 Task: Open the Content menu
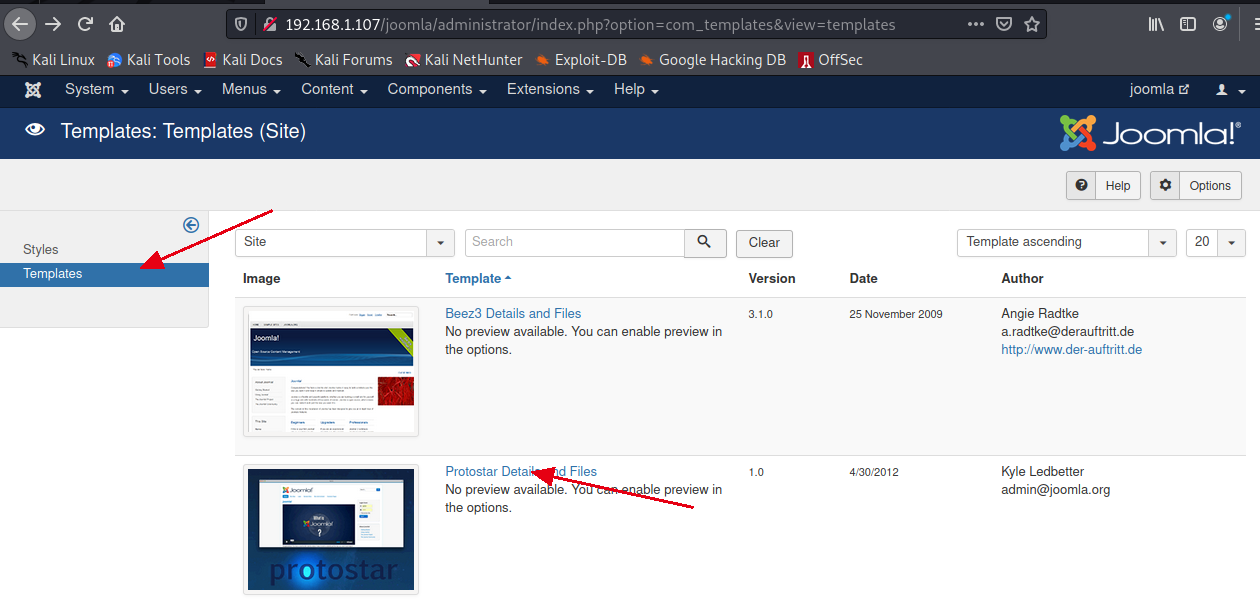(334, 89)
